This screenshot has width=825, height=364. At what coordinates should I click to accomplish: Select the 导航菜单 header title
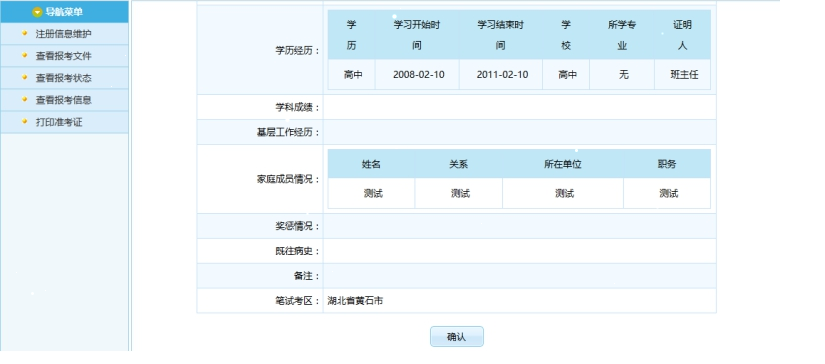(64, 12)
